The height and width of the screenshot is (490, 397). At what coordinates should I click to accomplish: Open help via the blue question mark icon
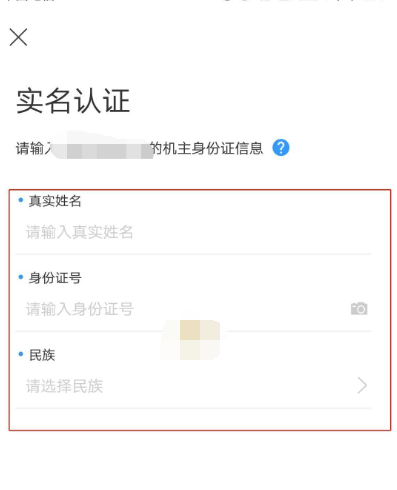(281, 148)
